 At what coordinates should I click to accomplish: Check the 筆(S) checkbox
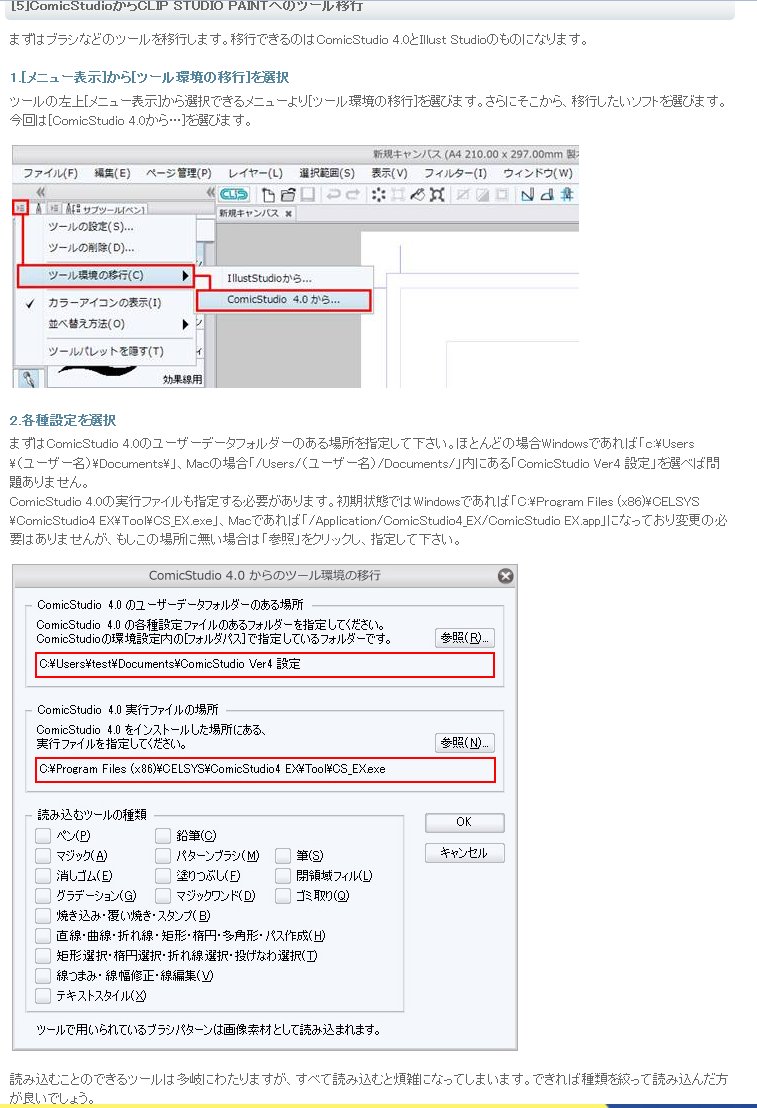pos(283,856)
